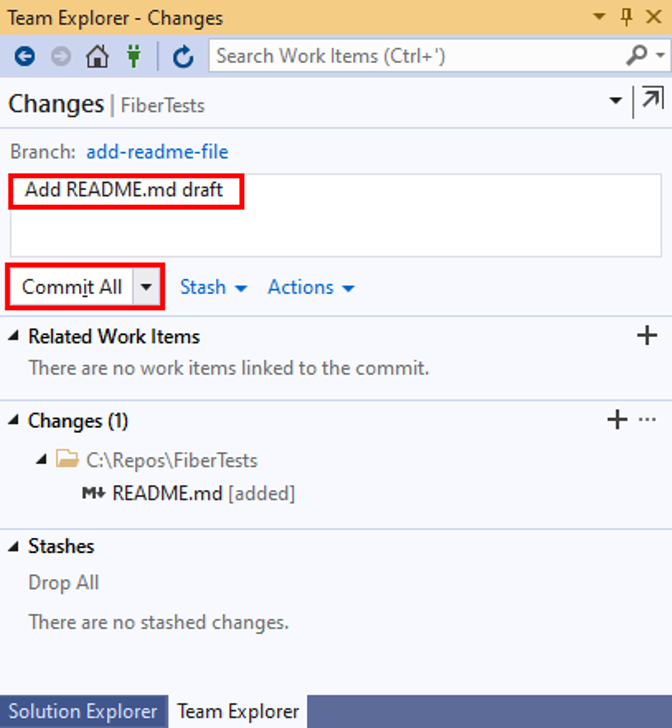Toggle auto-hide pin for Team Explorer
Image resolution: width=672 pixels, height=728 pixels.
pos(627,17)
